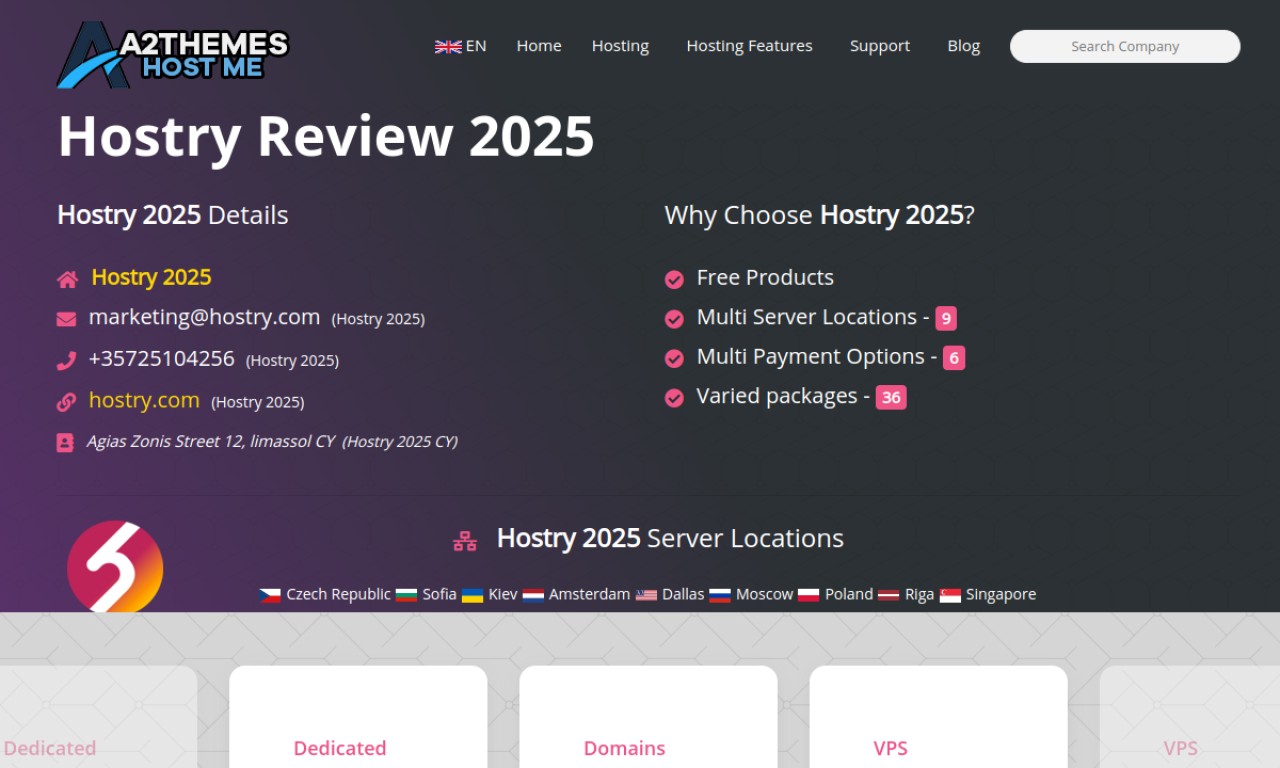This screenshot has height=768, width=1280.
Task: Open the EN language selector
Action: [461, 46]
